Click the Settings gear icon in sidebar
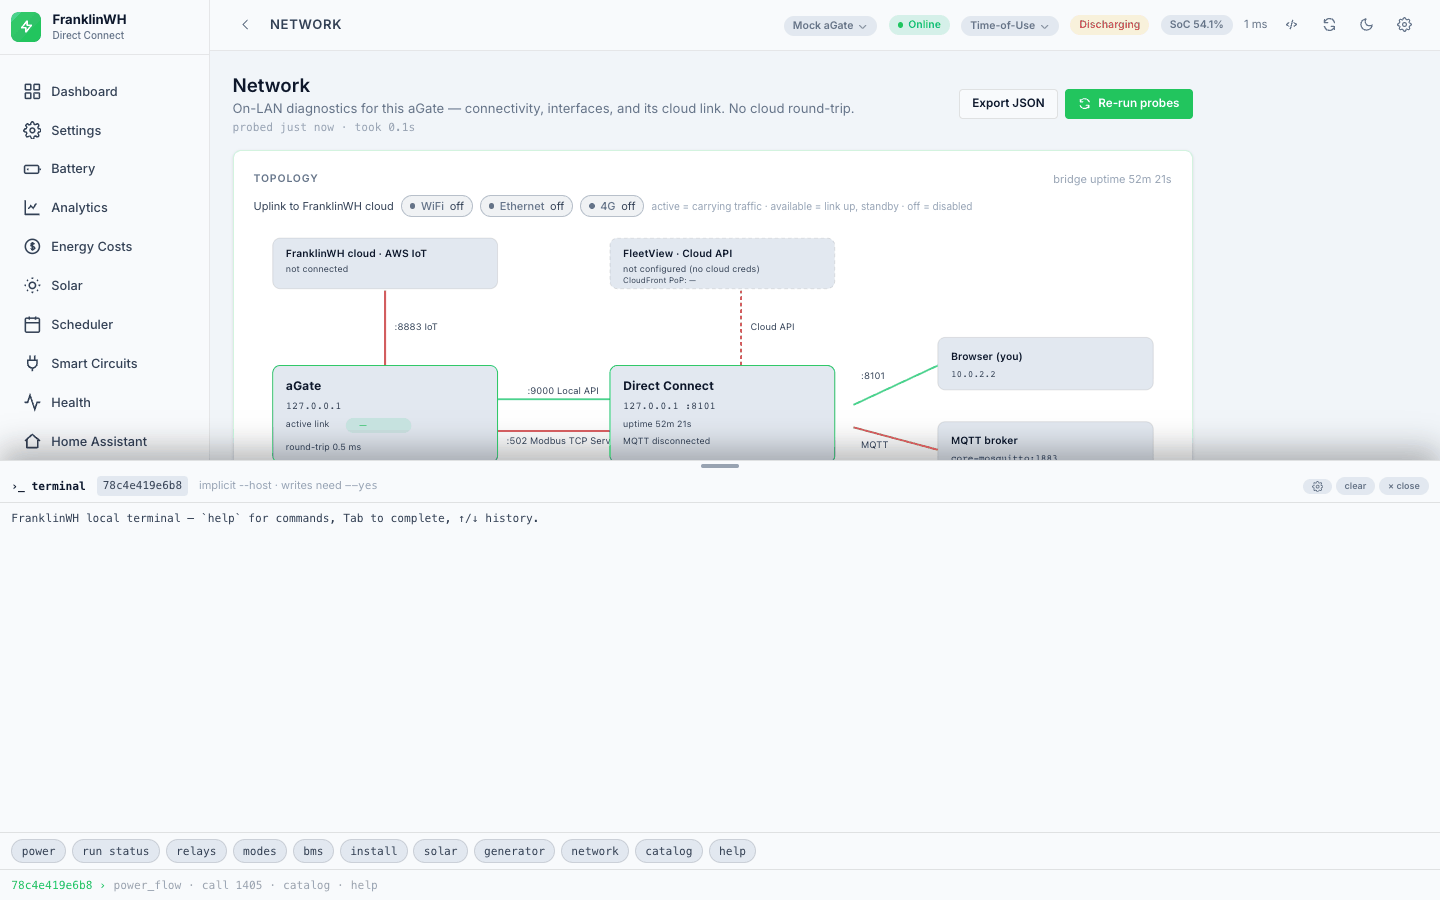1440x900 pixels. click(x=32, y=131)
